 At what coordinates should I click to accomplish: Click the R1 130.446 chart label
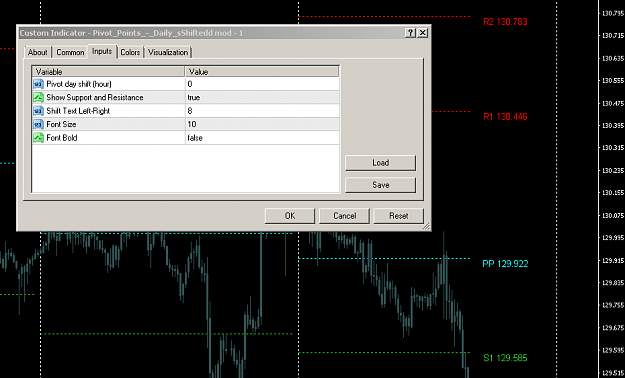pos(505,117)
